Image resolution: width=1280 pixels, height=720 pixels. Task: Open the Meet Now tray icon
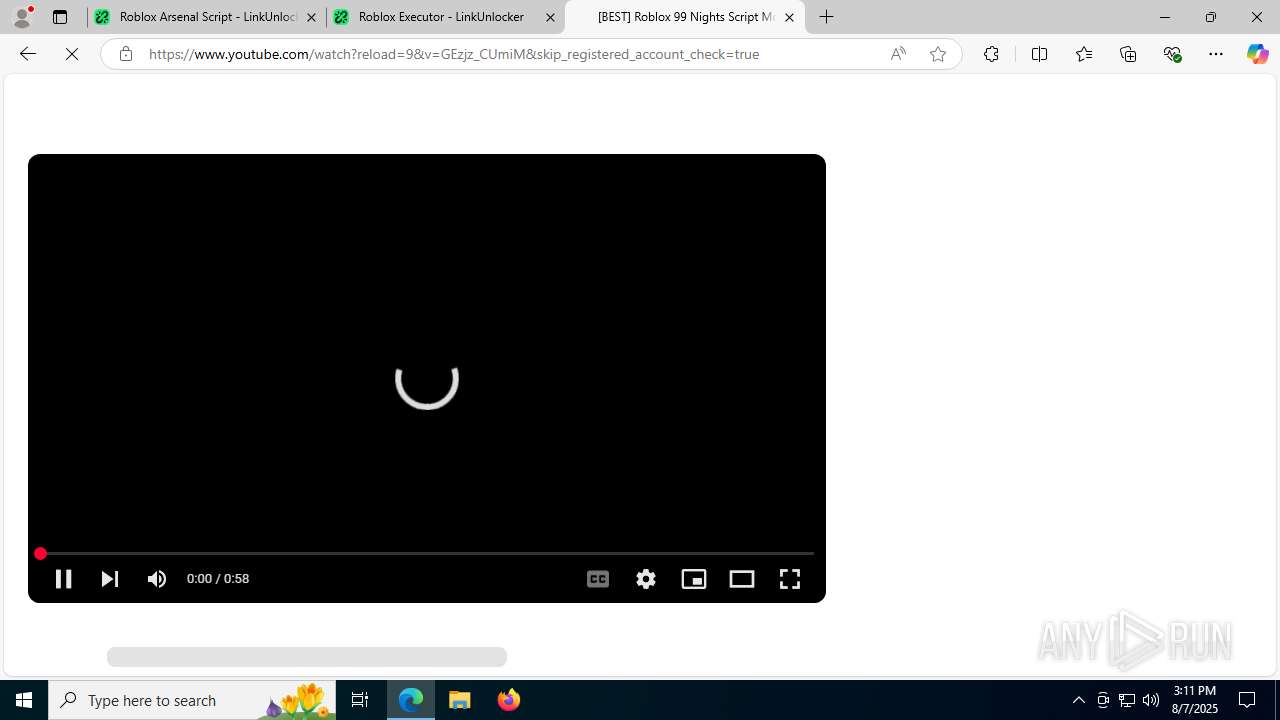1103,700
